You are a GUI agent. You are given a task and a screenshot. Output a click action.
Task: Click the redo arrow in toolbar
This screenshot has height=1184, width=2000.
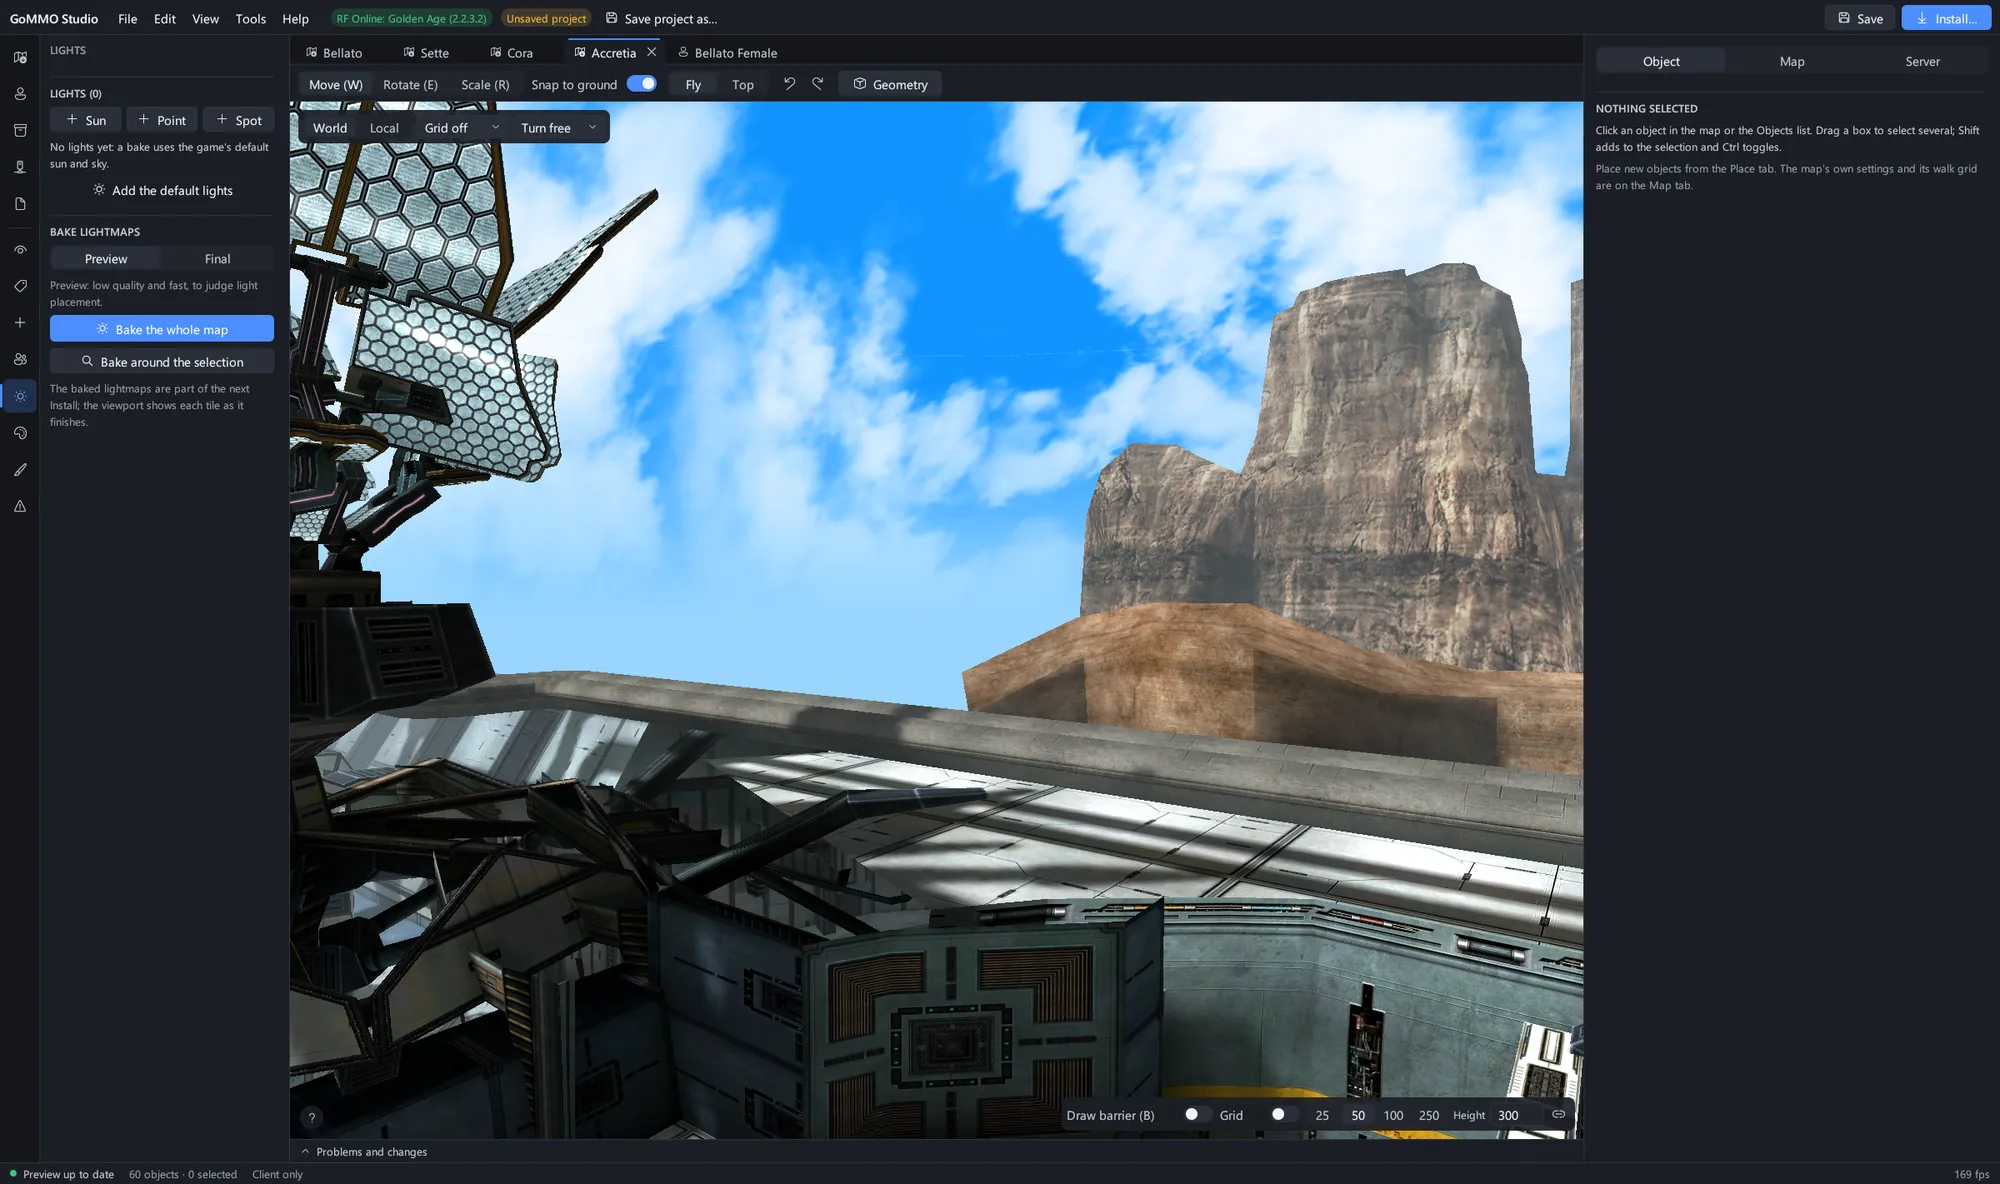tap(818, 84)
